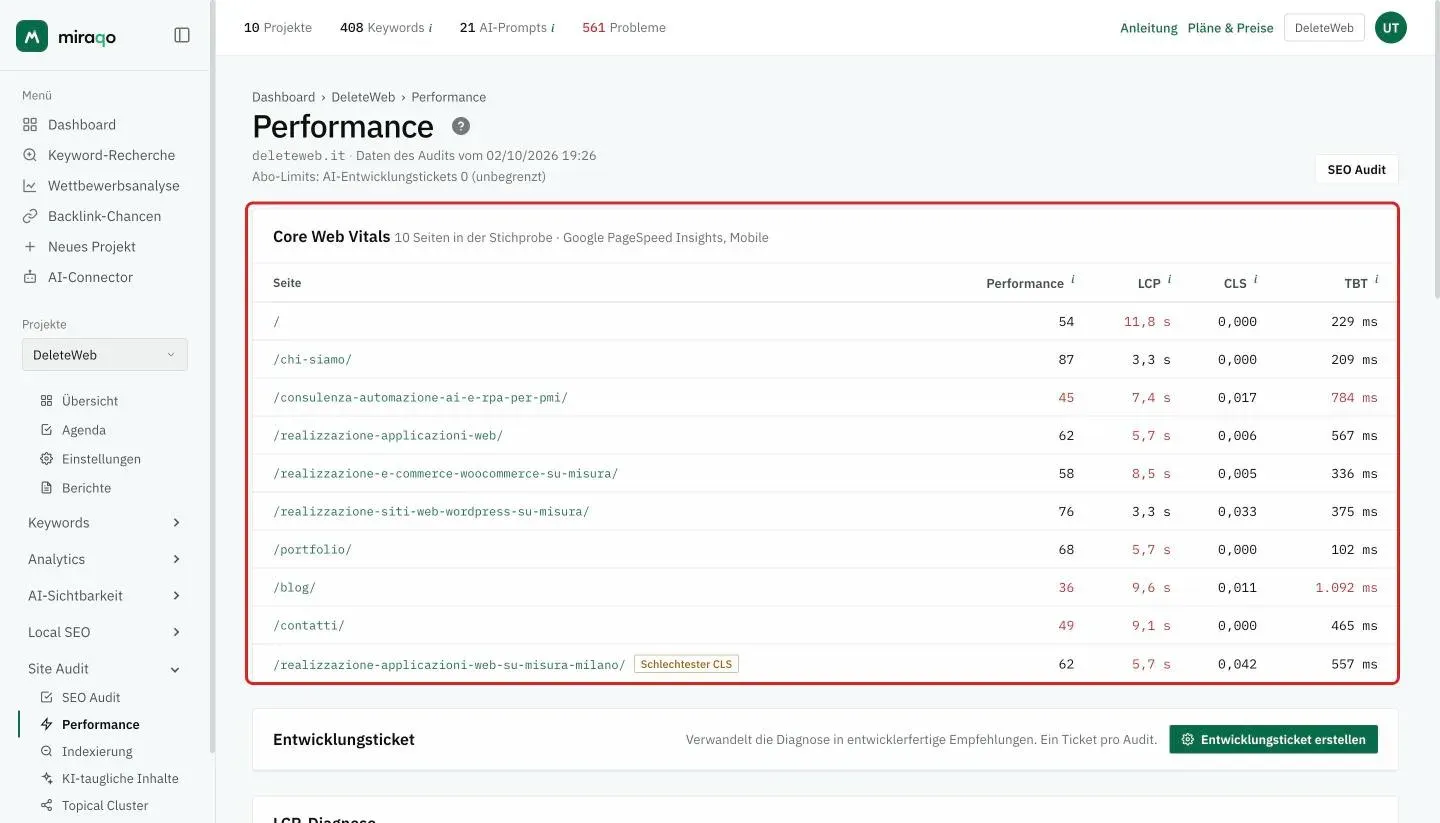Click the info icon next to AI-Prompts count
1440x823 pixels.
553,28
